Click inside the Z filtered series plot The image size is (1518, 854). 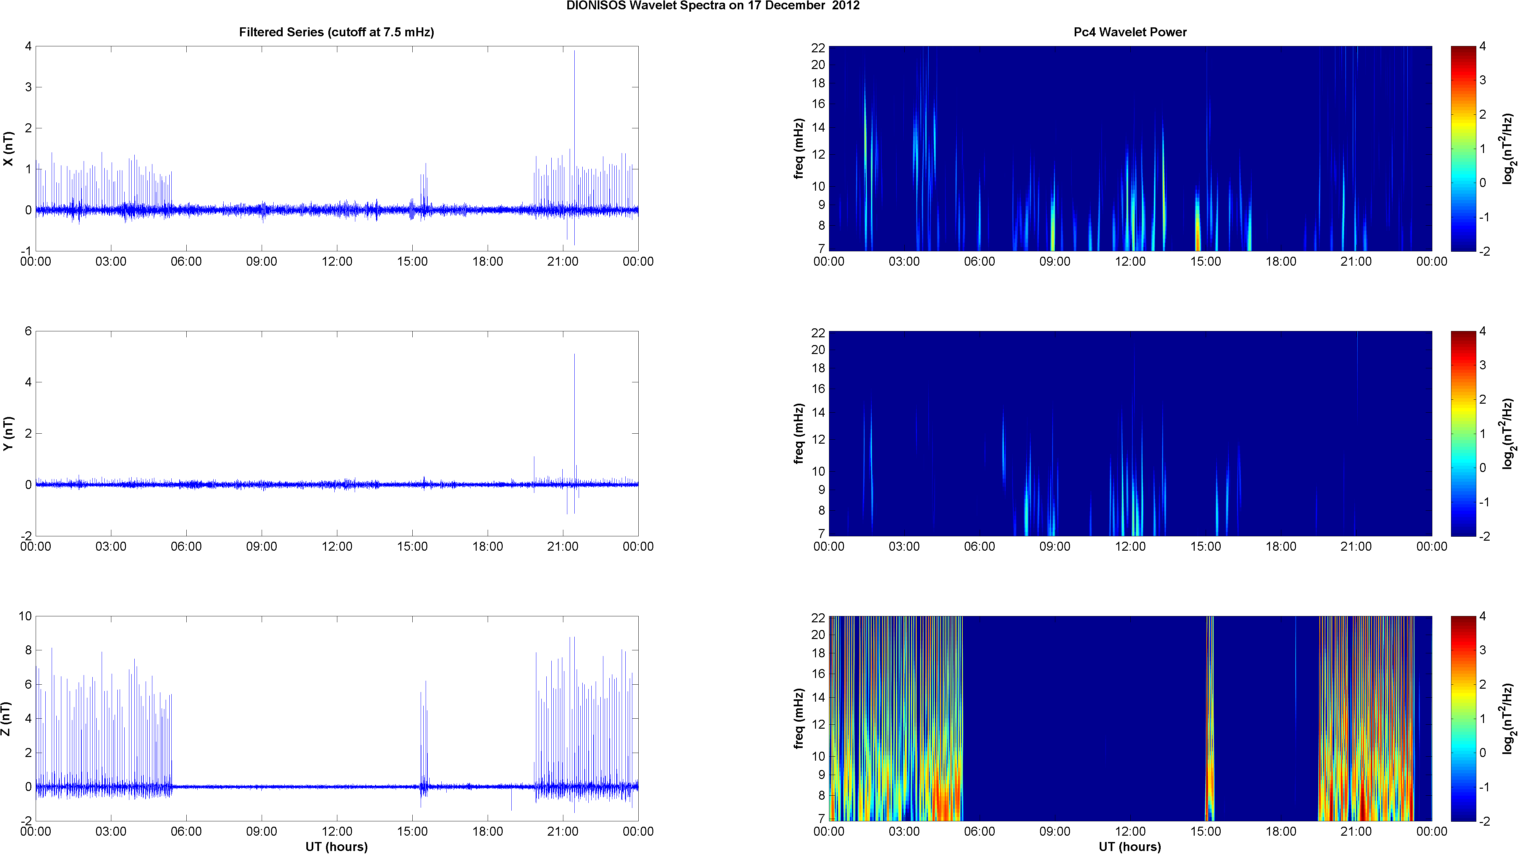click(337, 718)
